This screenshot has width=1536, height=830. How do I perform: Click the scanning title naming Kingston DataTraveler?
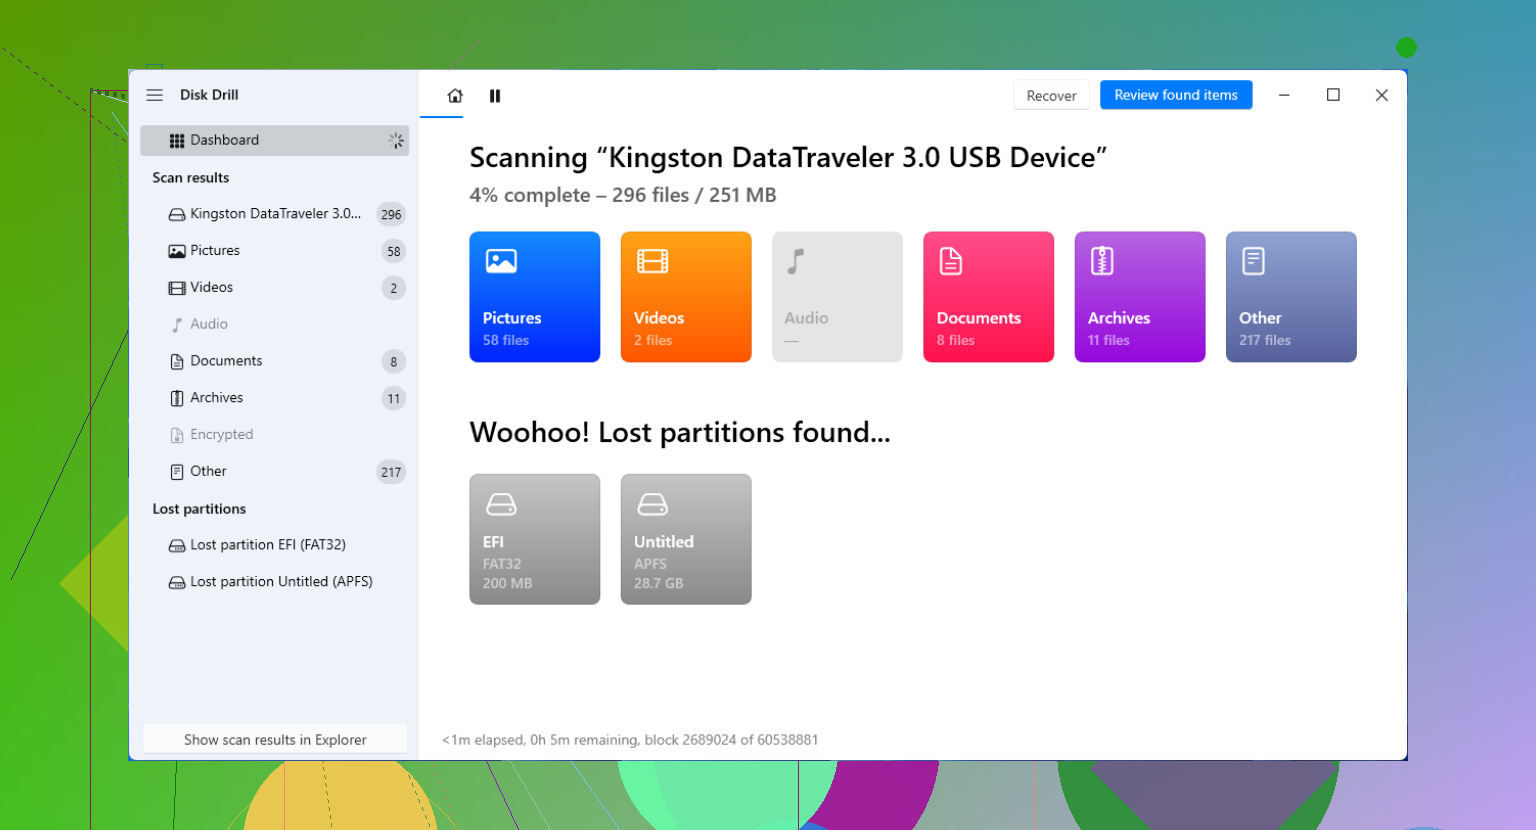[788, 158]
